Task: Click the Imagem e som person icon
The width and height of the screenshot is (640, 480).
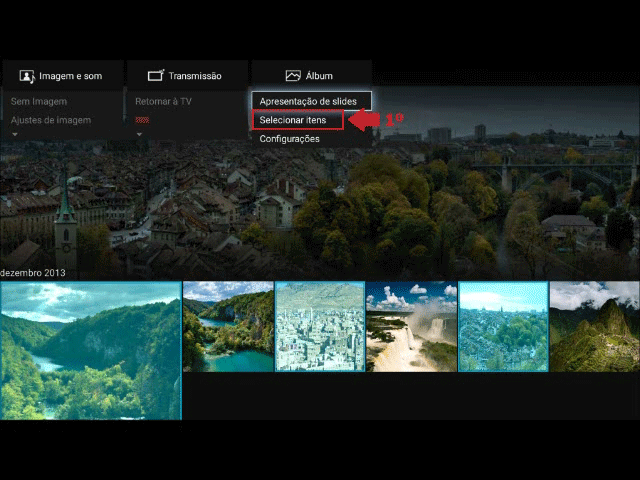Action: (x=27, y=76)
